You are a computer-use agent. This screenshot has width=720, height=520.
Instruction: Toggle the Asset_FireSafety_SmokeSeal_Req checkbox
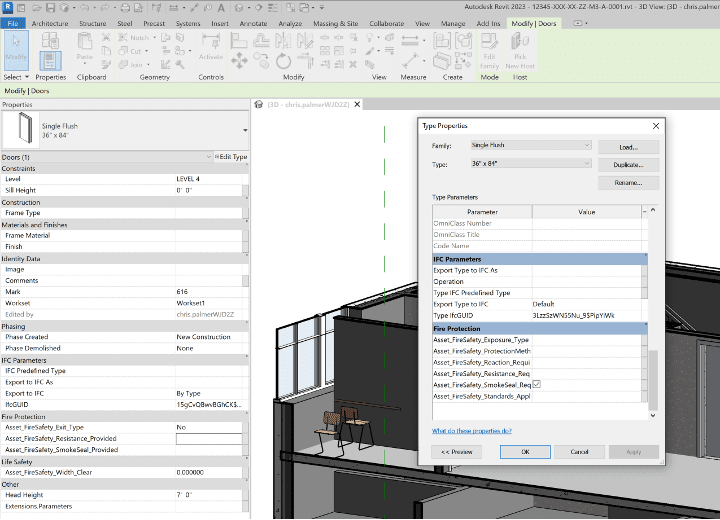coord(537,384)
